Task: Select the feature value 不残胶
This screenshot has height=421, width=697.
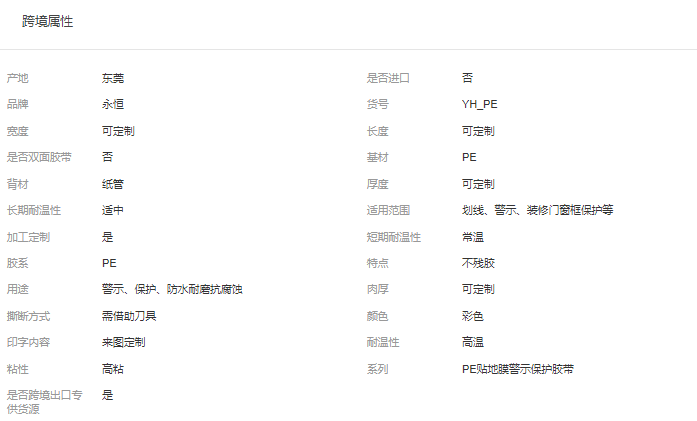Action: 478,263
